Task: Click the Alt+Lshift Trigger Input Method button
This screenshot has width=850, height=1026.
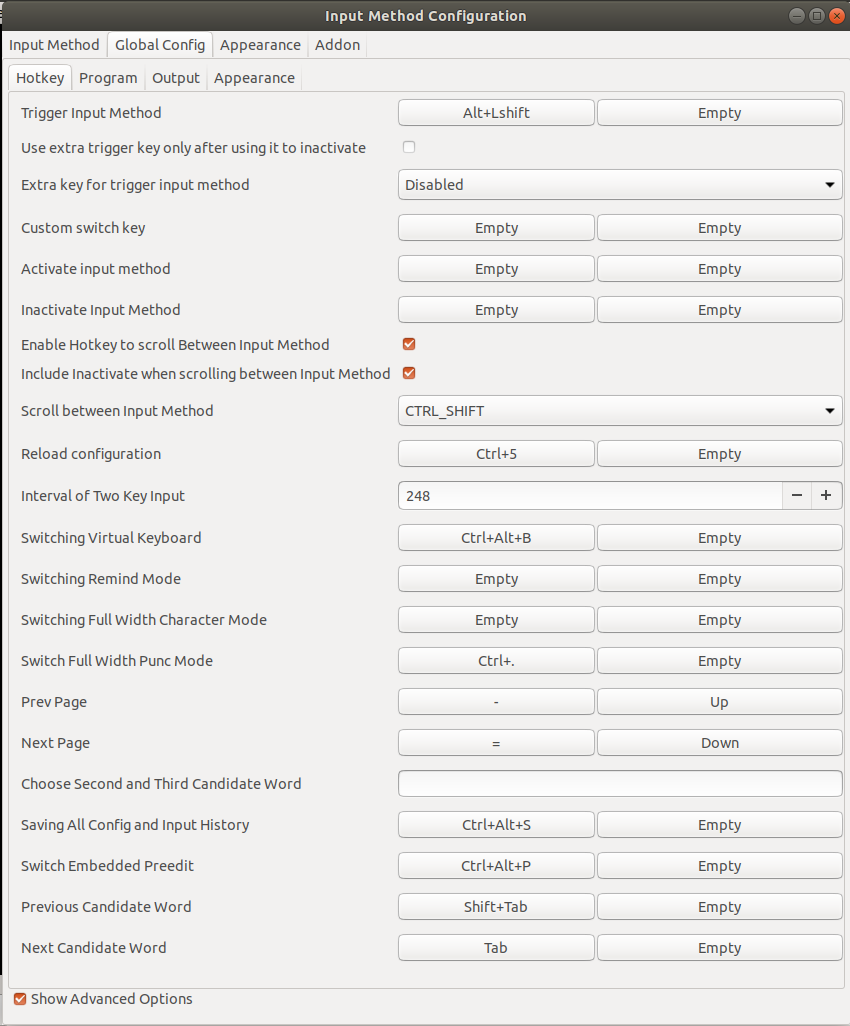Action: tap(496, 113)
